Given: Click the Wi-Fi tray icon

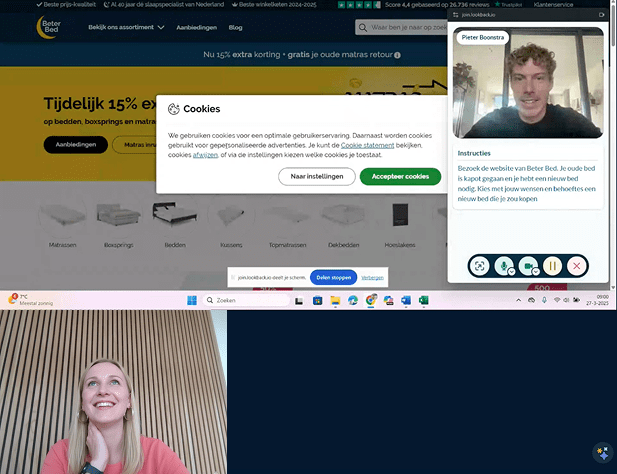Looking at the screenshot, I should pos(557,300).
